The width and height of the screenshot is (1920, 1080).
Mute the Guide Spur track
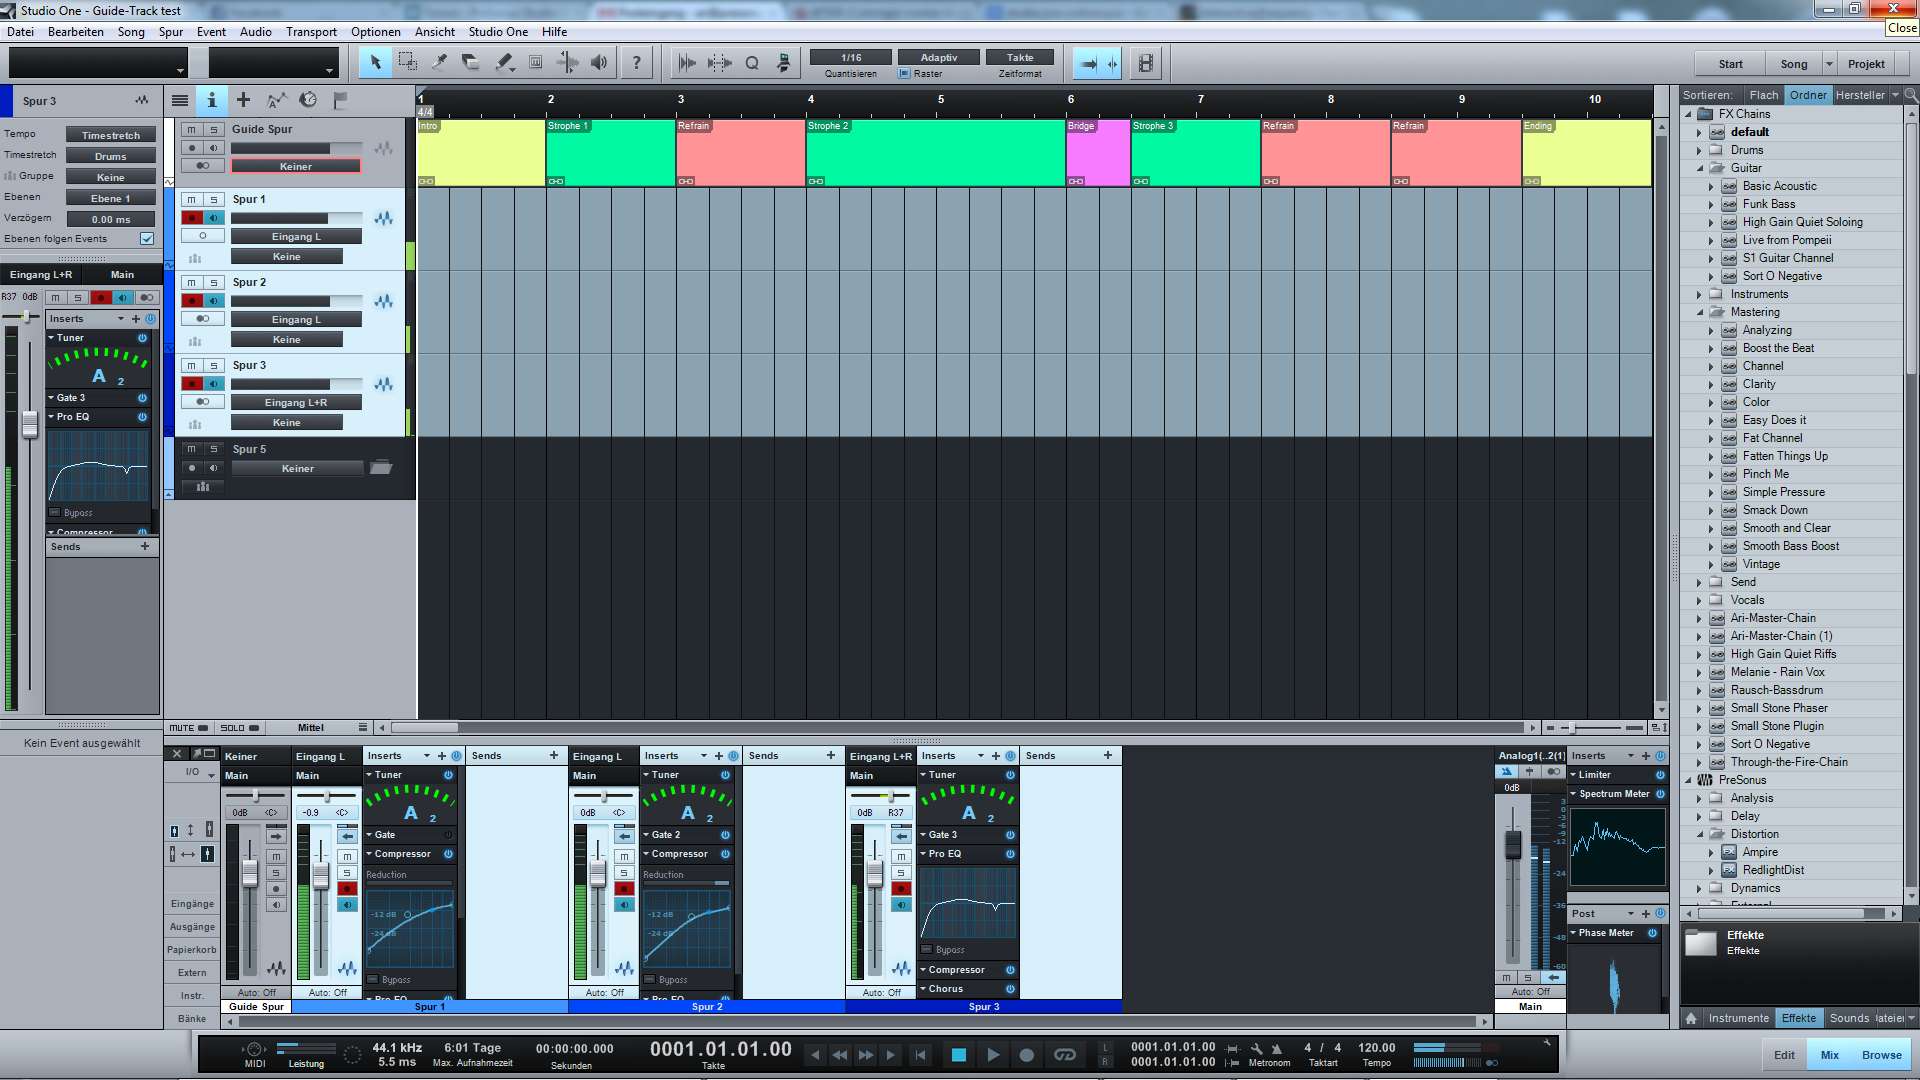click(x=191, y=130)
